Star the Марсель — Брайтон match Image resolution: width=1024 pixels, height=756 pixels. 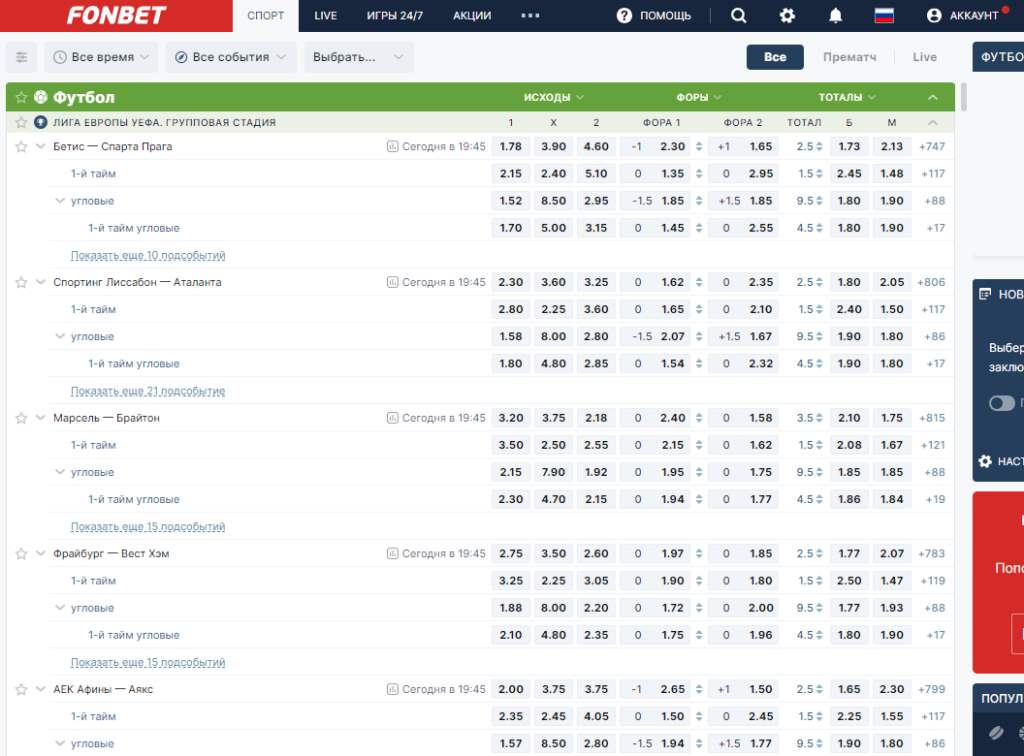tap(21, 418)
